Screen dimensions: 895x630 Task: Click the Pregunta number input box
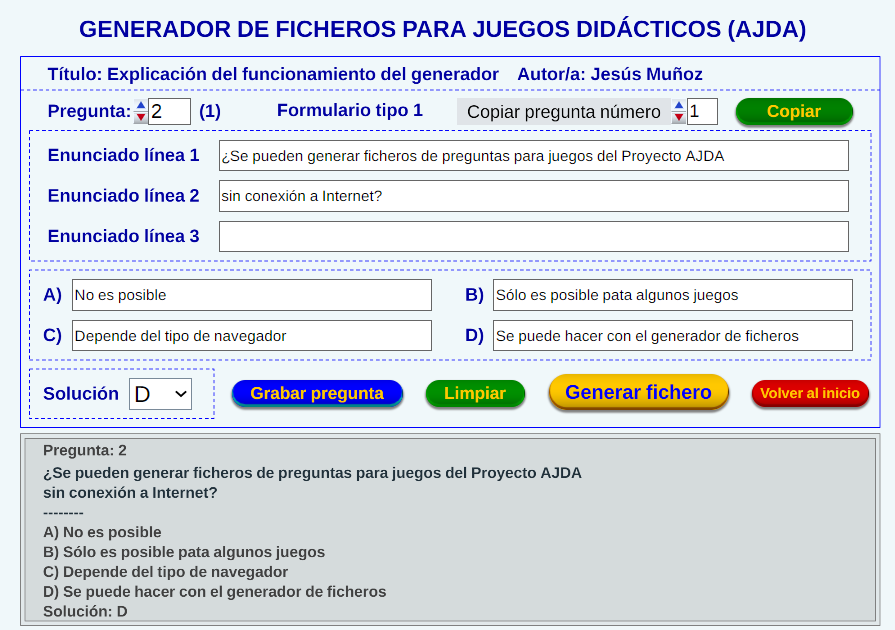pos(169,111)
